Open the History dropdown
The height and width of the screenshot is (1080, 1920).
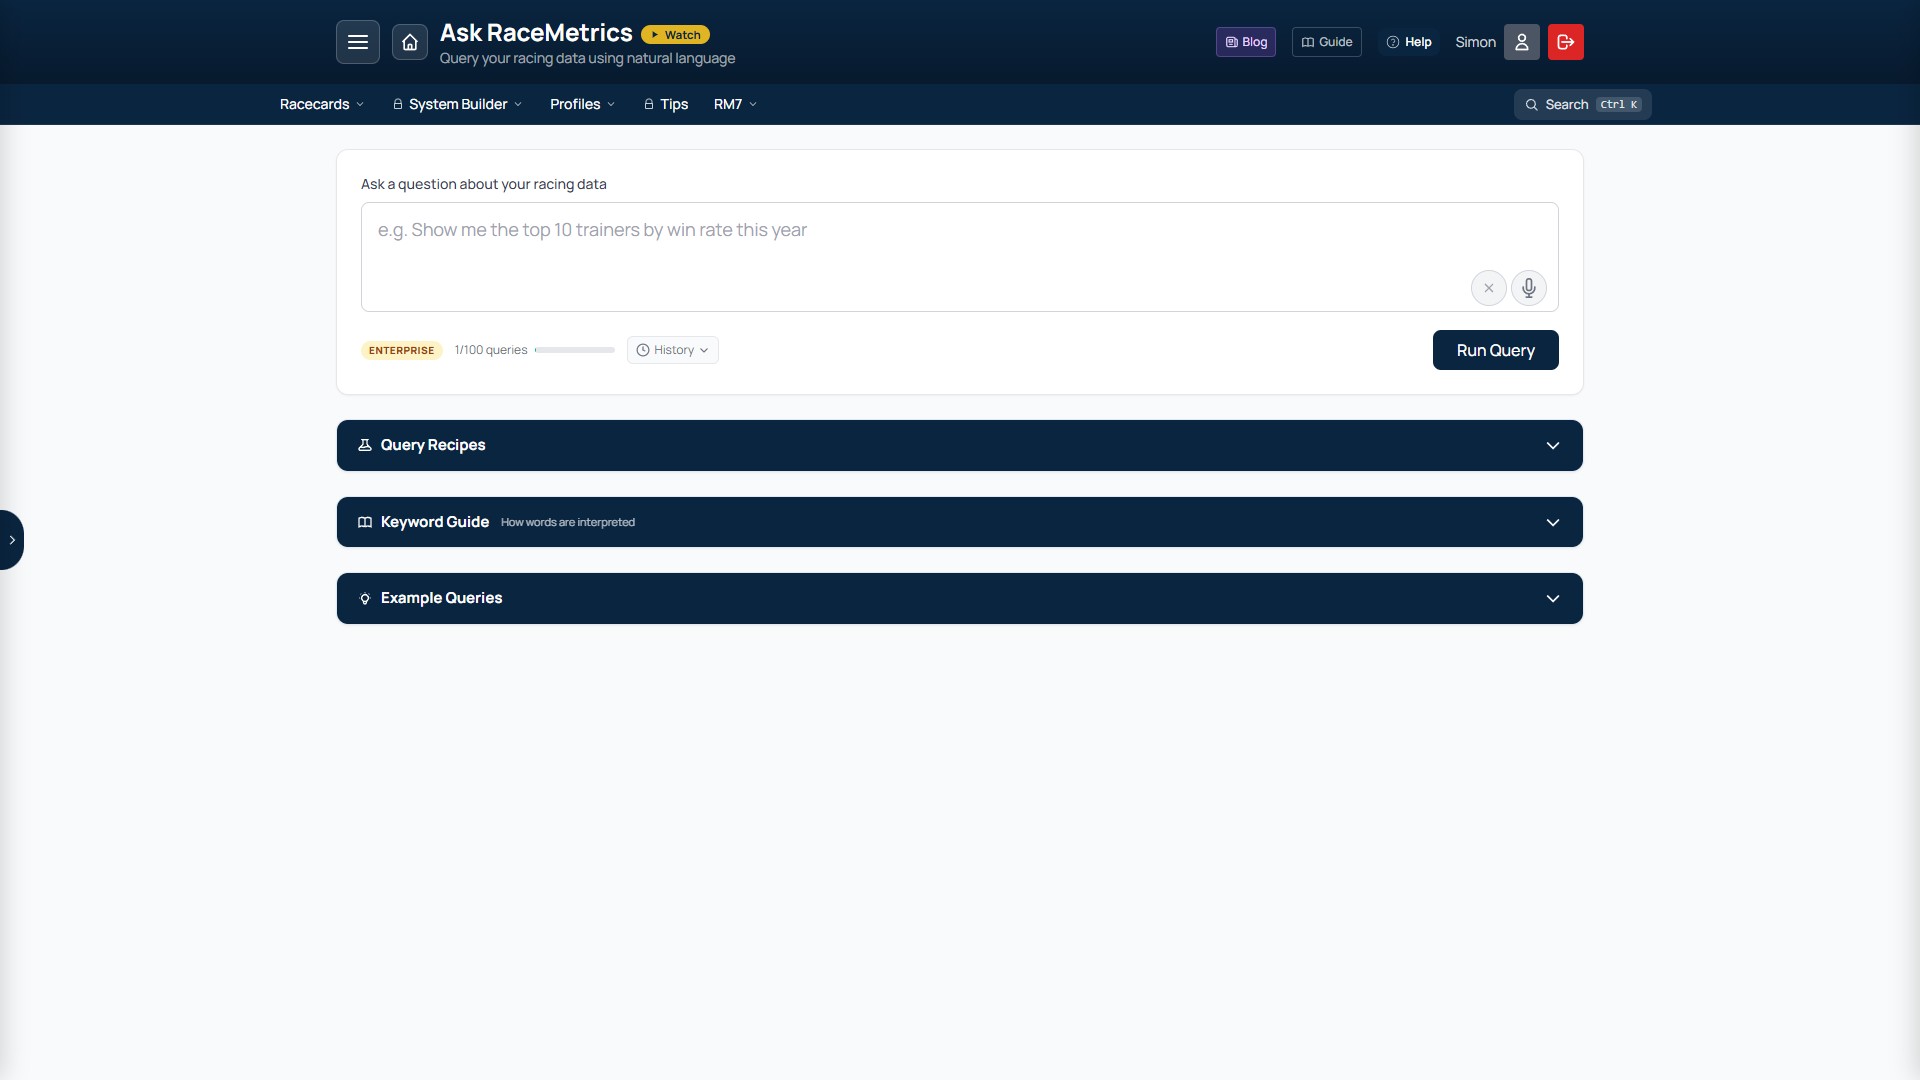[x=673, y=350]
